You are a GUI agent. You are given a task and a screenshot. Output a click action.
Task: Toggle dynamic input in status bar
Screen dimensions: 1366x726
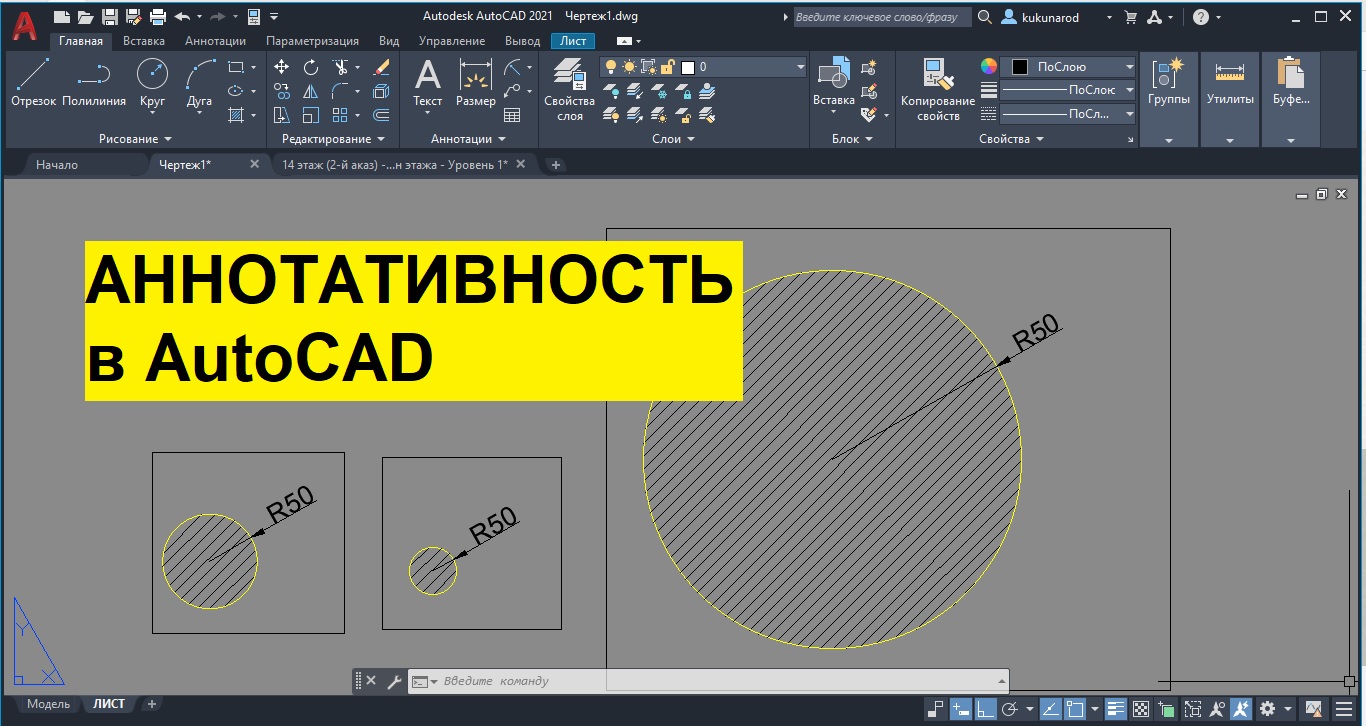click(x=960, y=709)
